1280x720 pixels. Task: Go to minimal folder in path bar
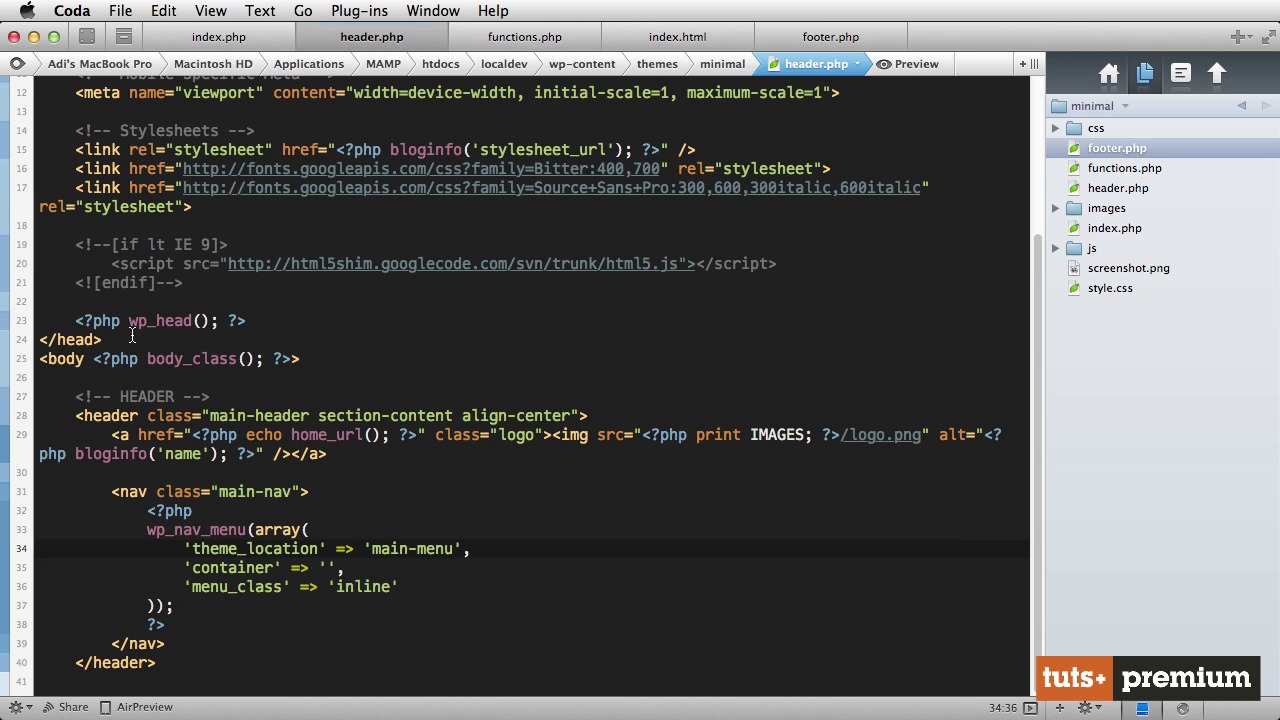pyautogui.click(x=722, y=64)
